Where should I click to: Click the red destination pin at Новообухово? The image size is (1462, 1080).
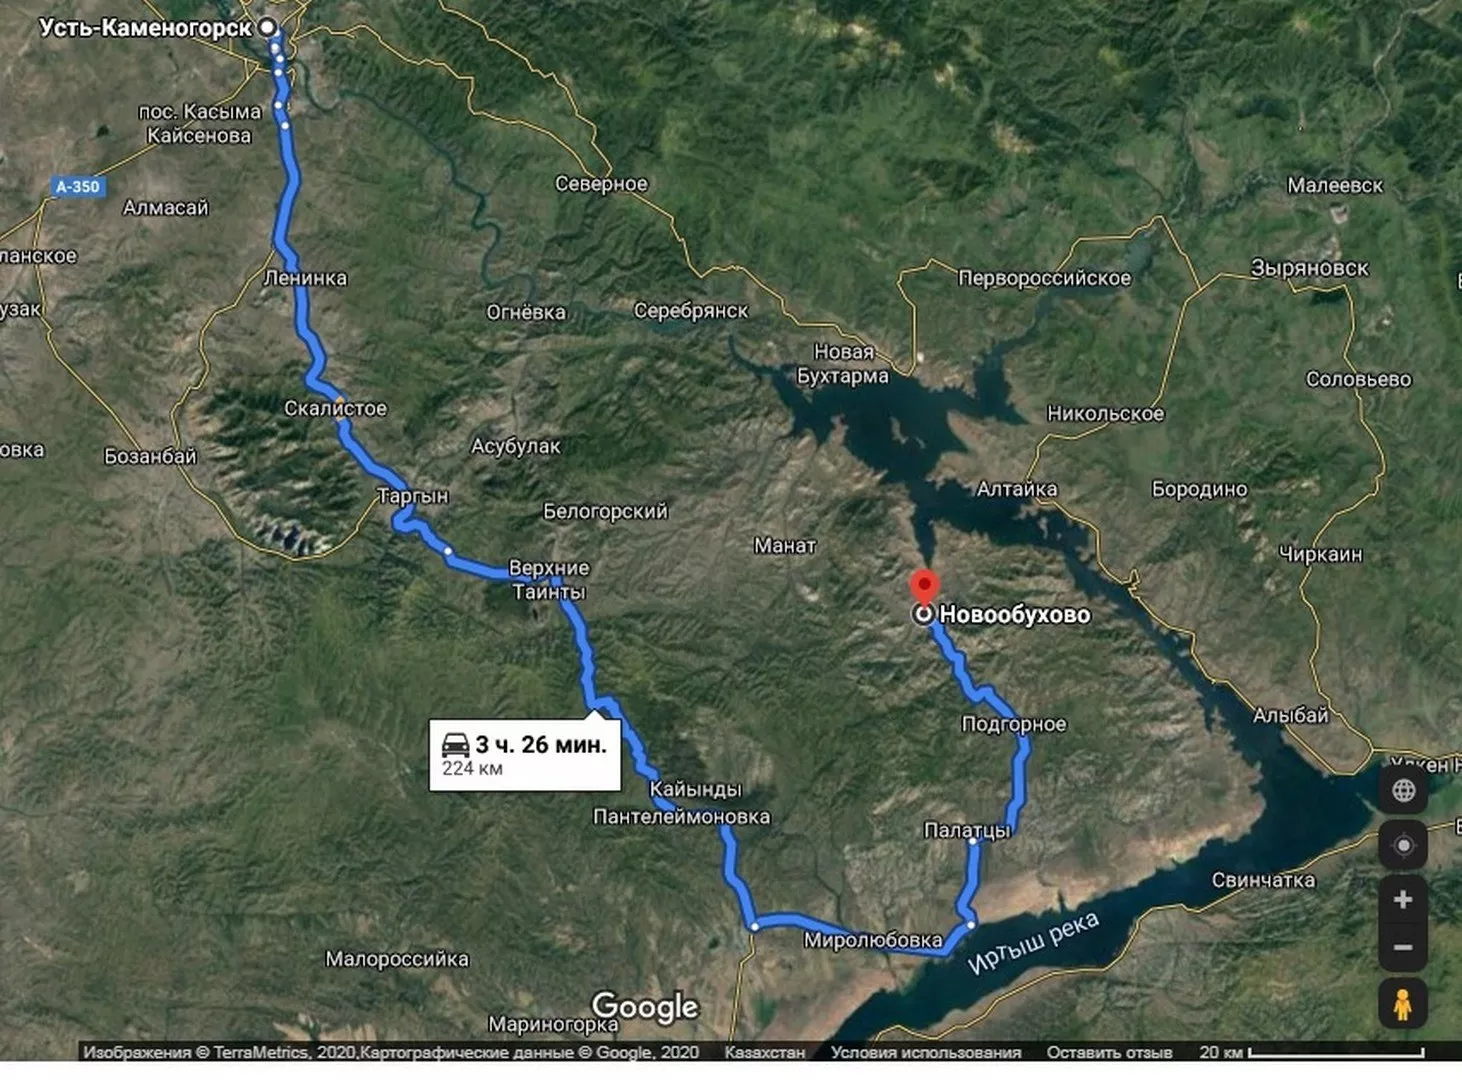(x=924, y=587)
